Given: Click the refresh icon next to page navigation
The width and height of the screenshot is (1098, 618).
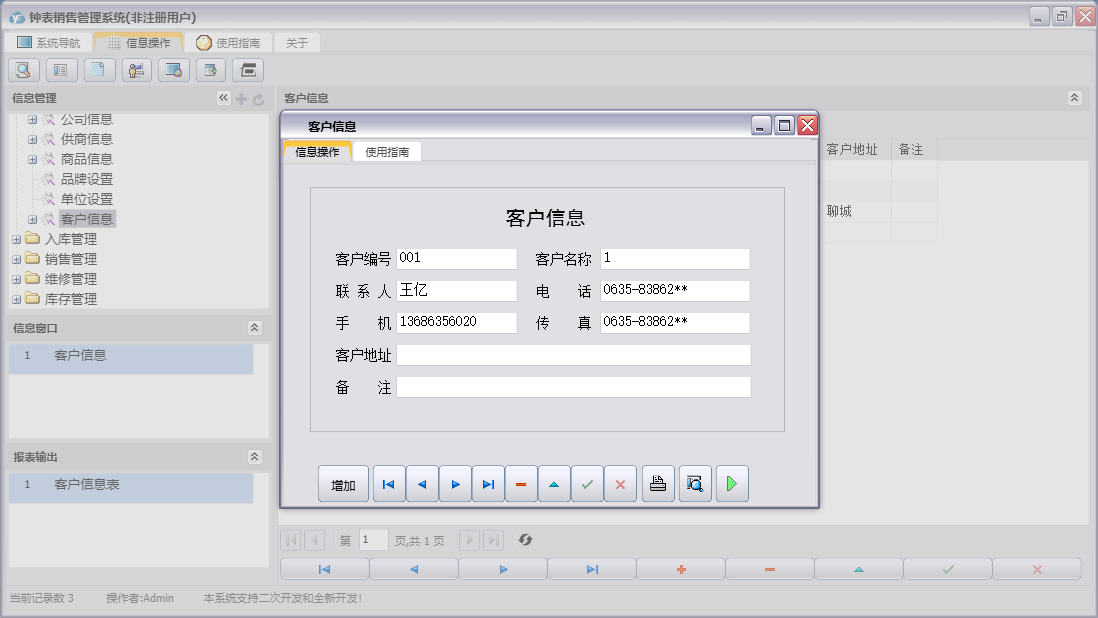Looking at the screenshot, I should [x=525, y=540].
